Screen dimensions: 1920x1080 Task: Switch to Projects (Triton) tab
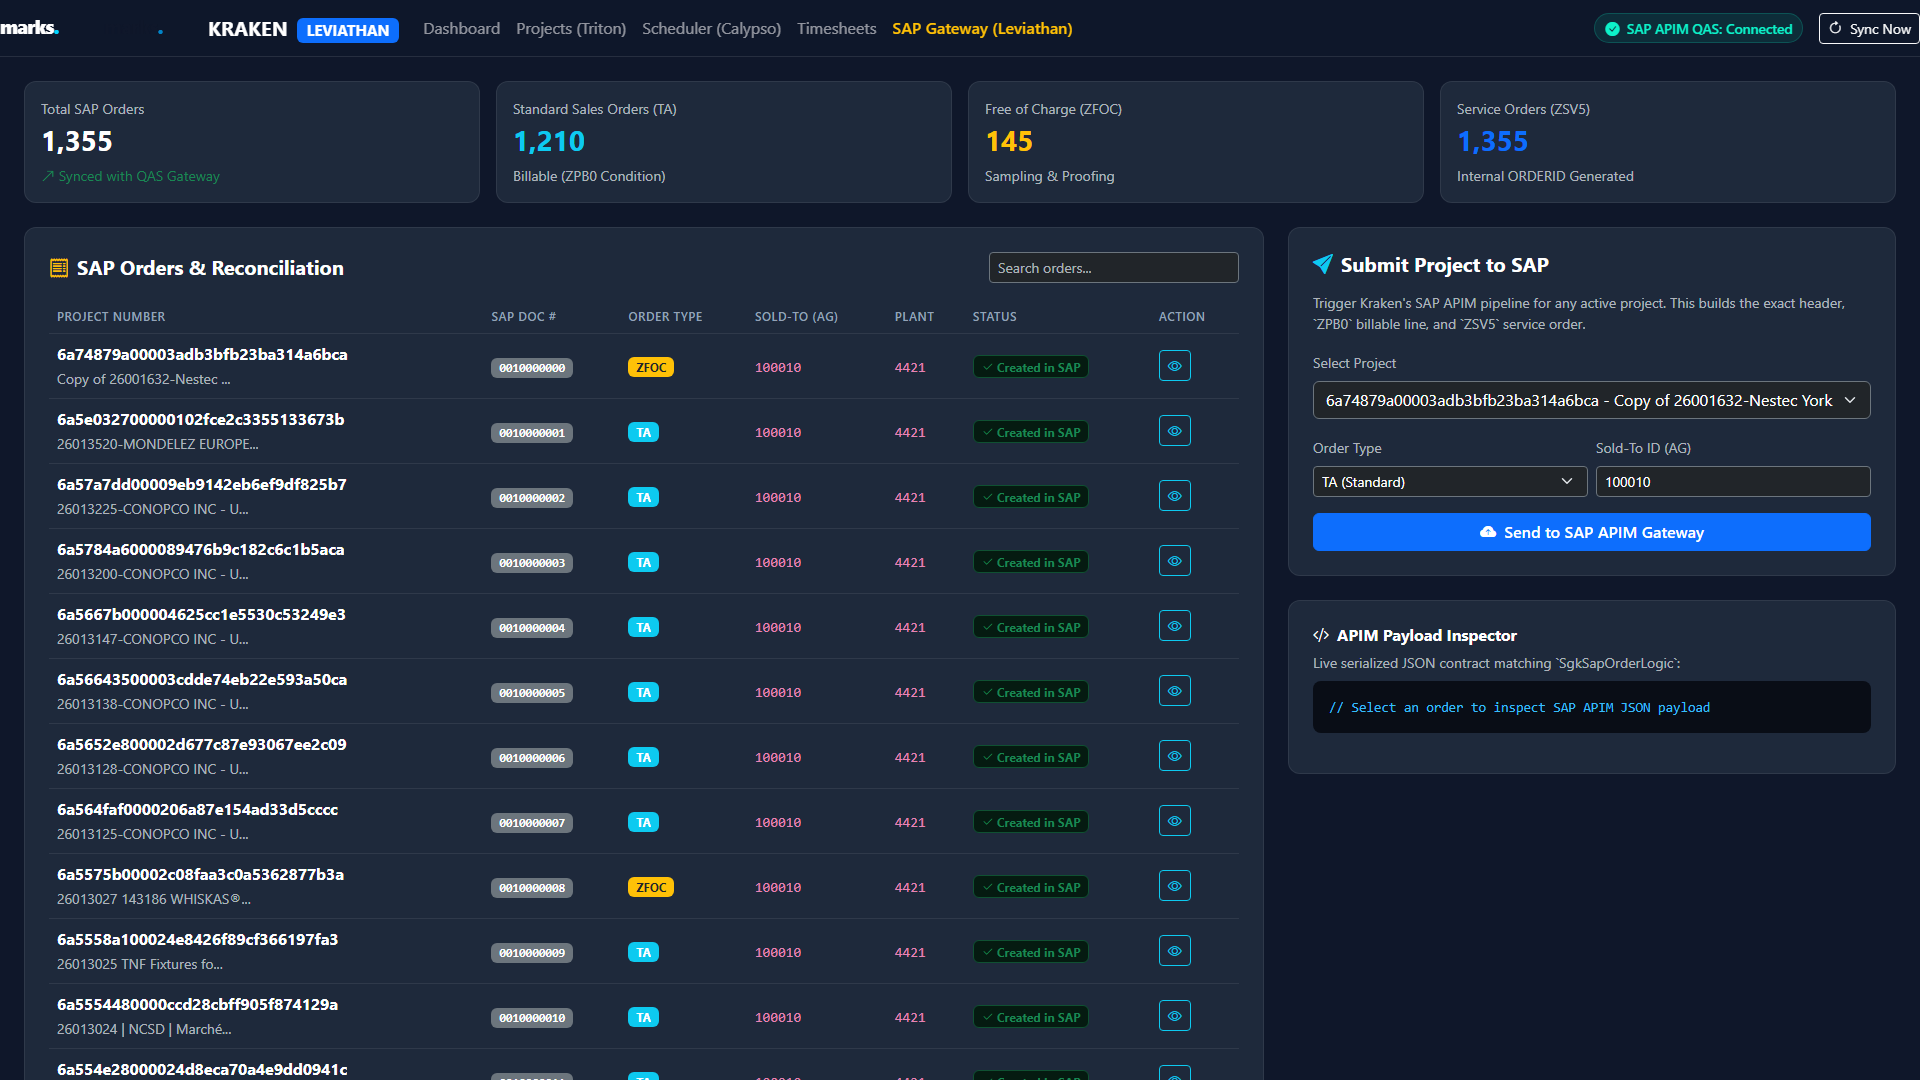pos(571,29)
